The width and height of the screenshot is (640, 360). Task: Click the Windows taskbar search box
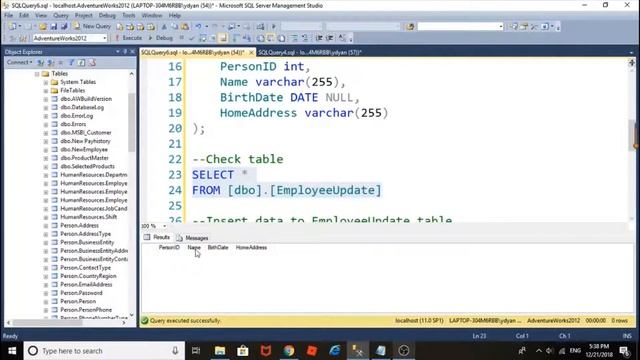click(103, 351)
